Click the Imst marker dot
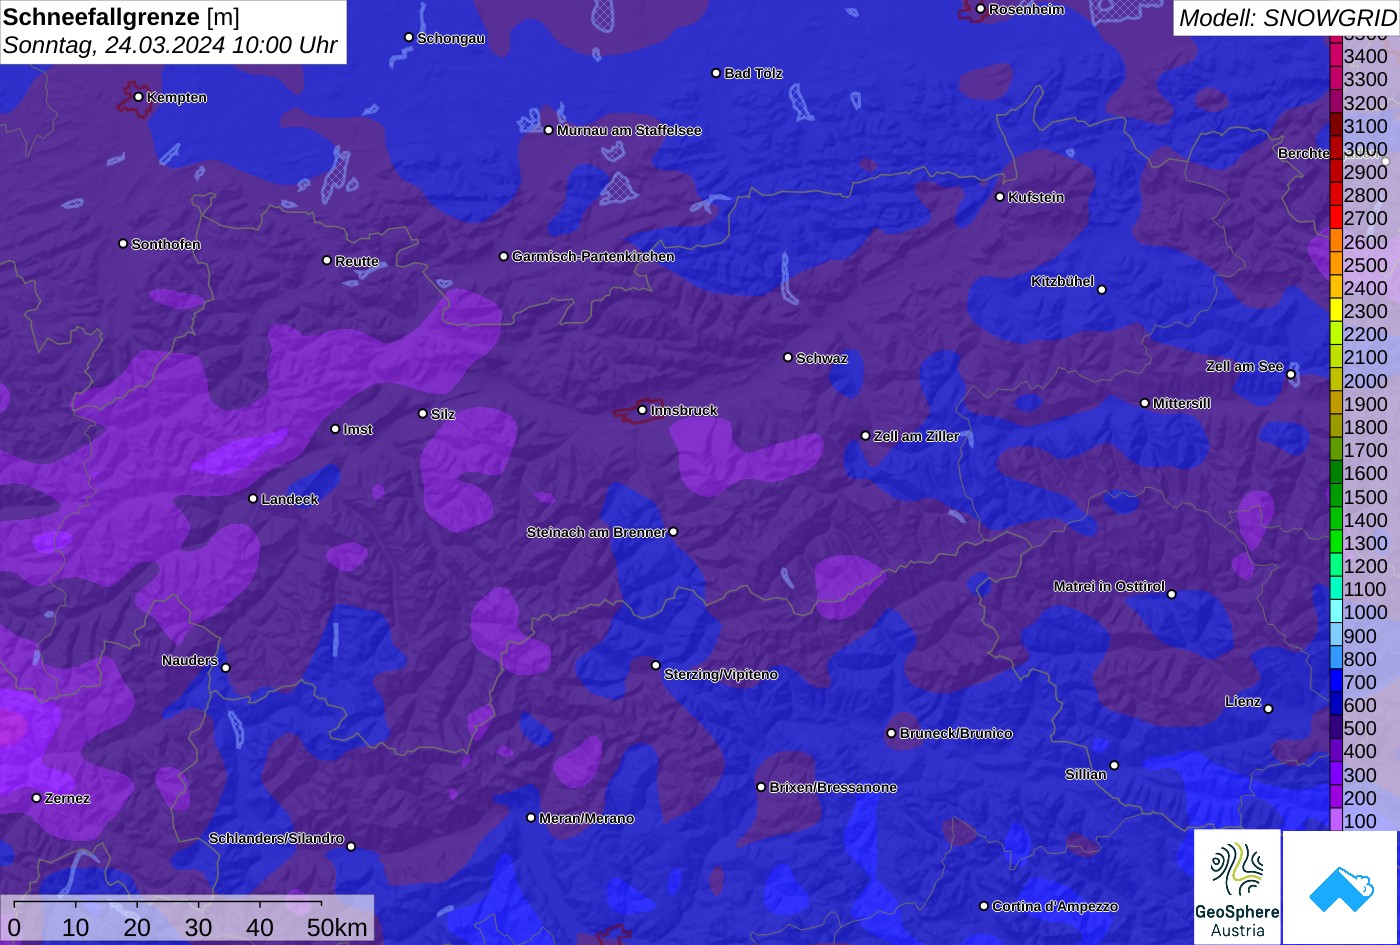1400x945 pixels. (335, 429)
